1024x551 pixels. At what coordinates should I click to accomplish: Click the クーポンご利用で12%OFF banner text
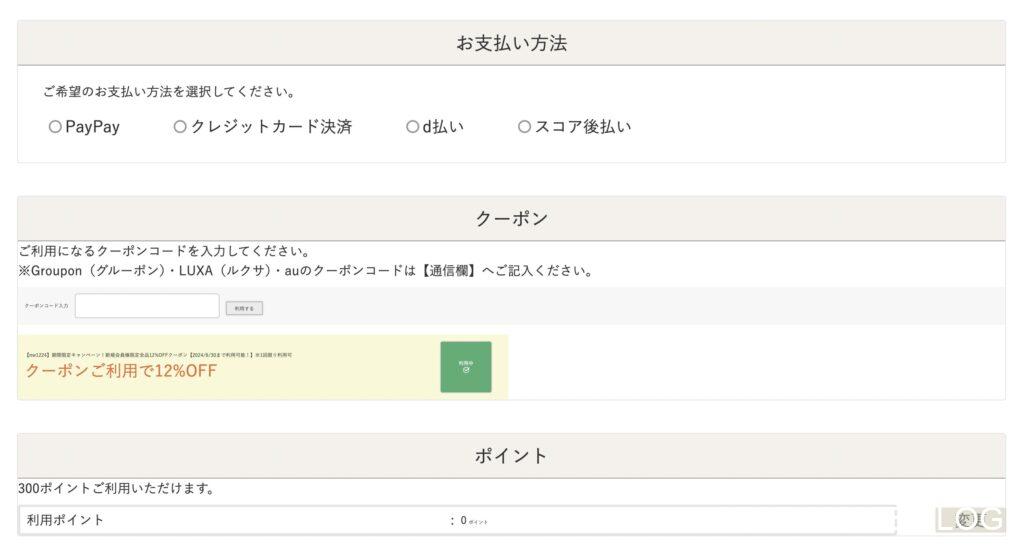pyautogui.click(x=121, y=372)
